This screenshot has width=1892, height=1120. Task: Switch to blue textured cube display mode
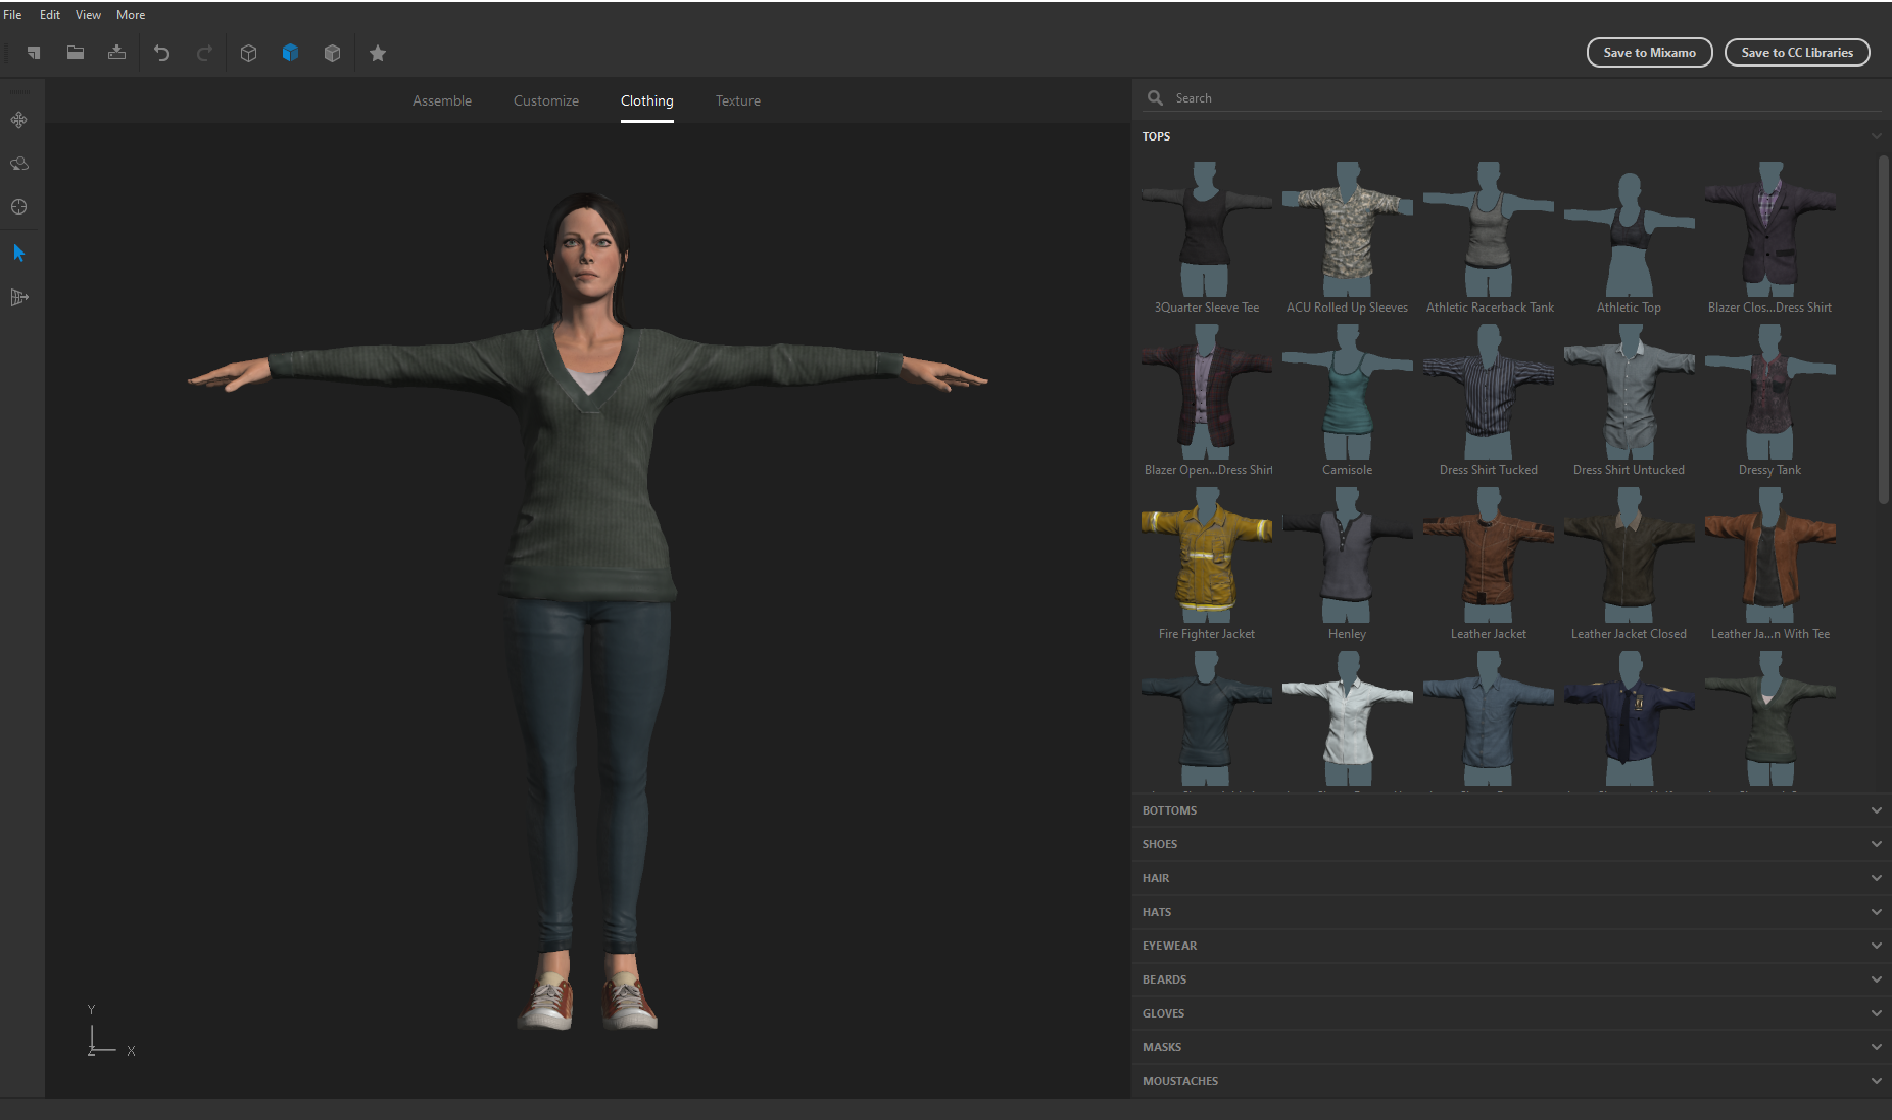290,53
